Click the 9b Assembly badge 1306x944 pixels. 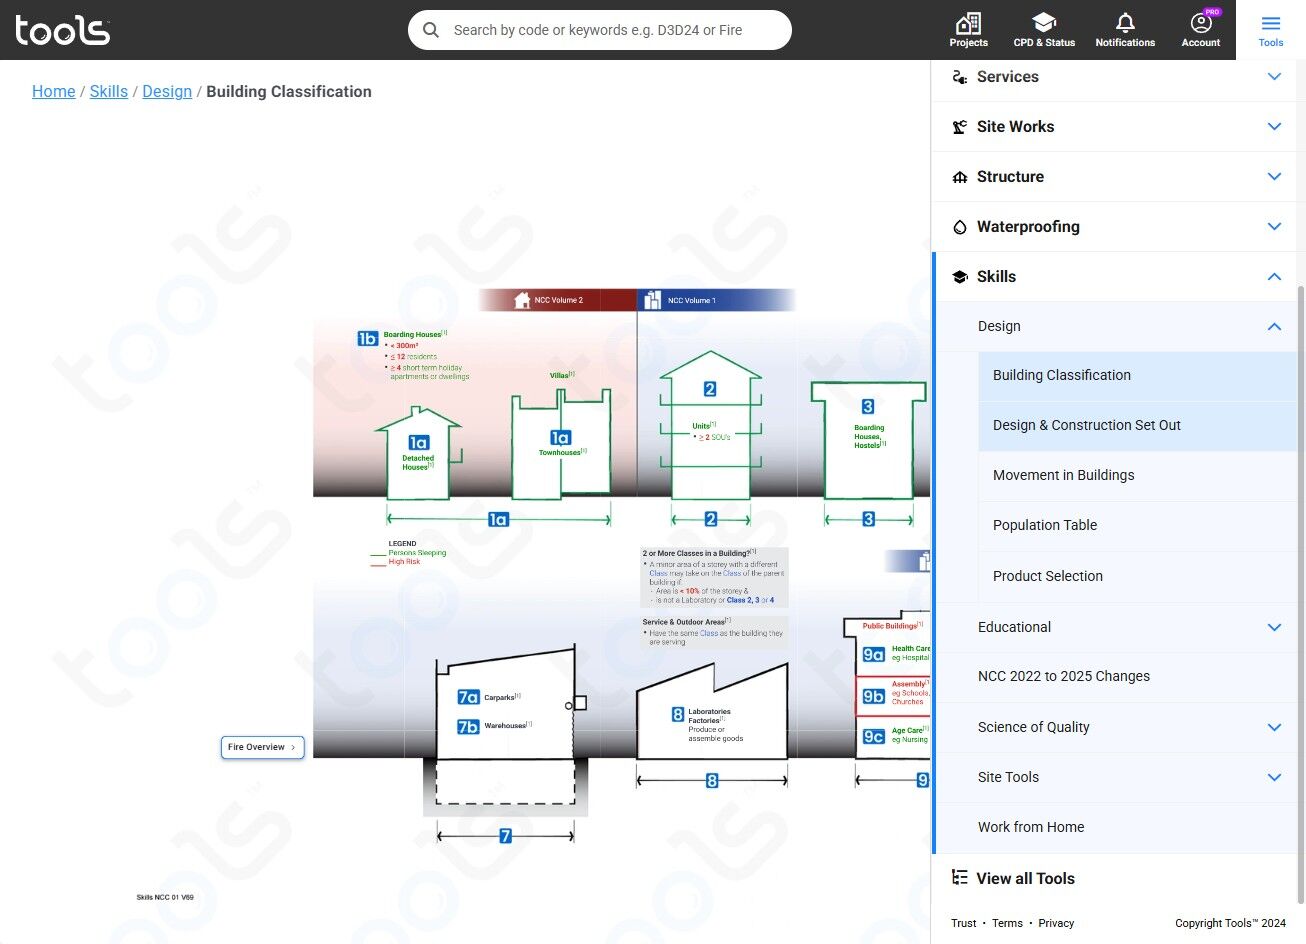tap(874, 696)
